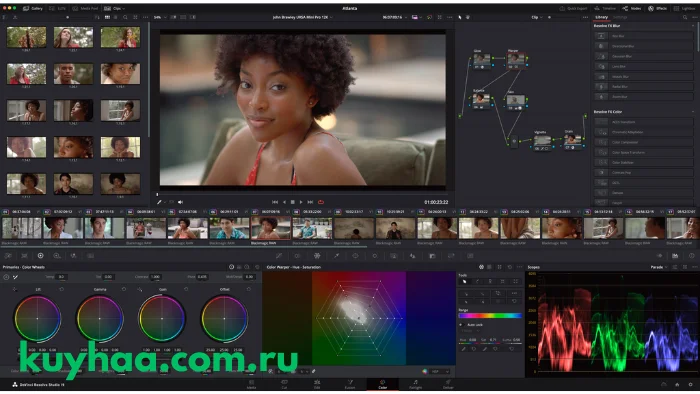
Task: Click the Quick Export button
Action: tap(574, 8)
